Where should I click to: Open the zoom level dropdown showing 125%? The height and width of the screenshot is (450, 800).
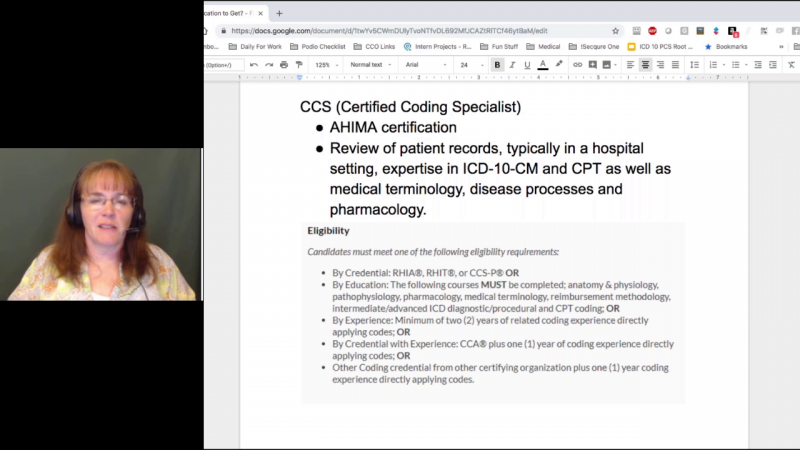pyautogui.click(x=327, y=65)
